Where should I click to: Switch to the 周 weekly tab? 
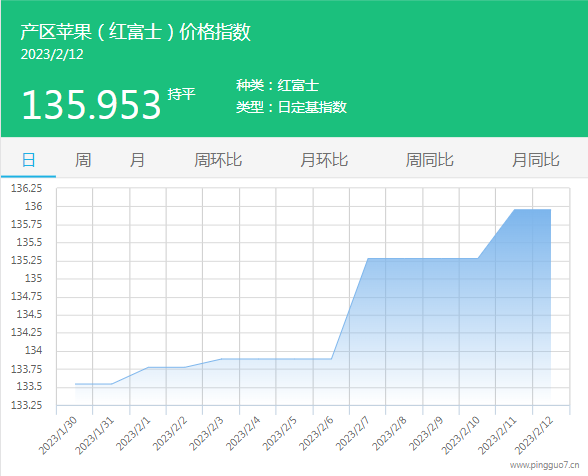pos(83,160)
